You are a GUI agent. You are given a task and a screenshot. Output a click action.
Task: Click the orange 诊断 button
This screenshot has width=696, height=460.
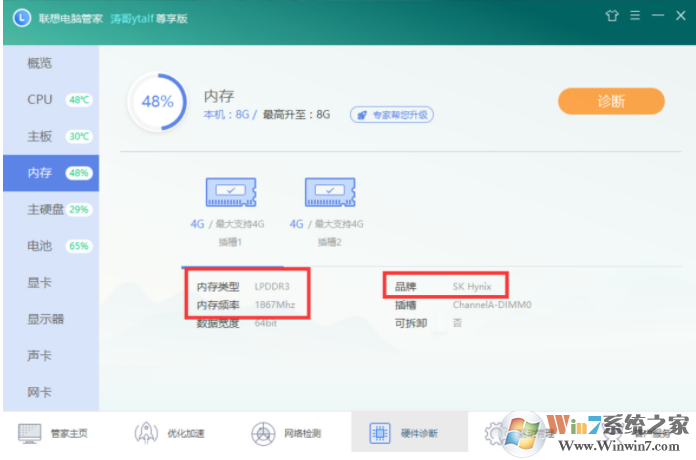611,101
